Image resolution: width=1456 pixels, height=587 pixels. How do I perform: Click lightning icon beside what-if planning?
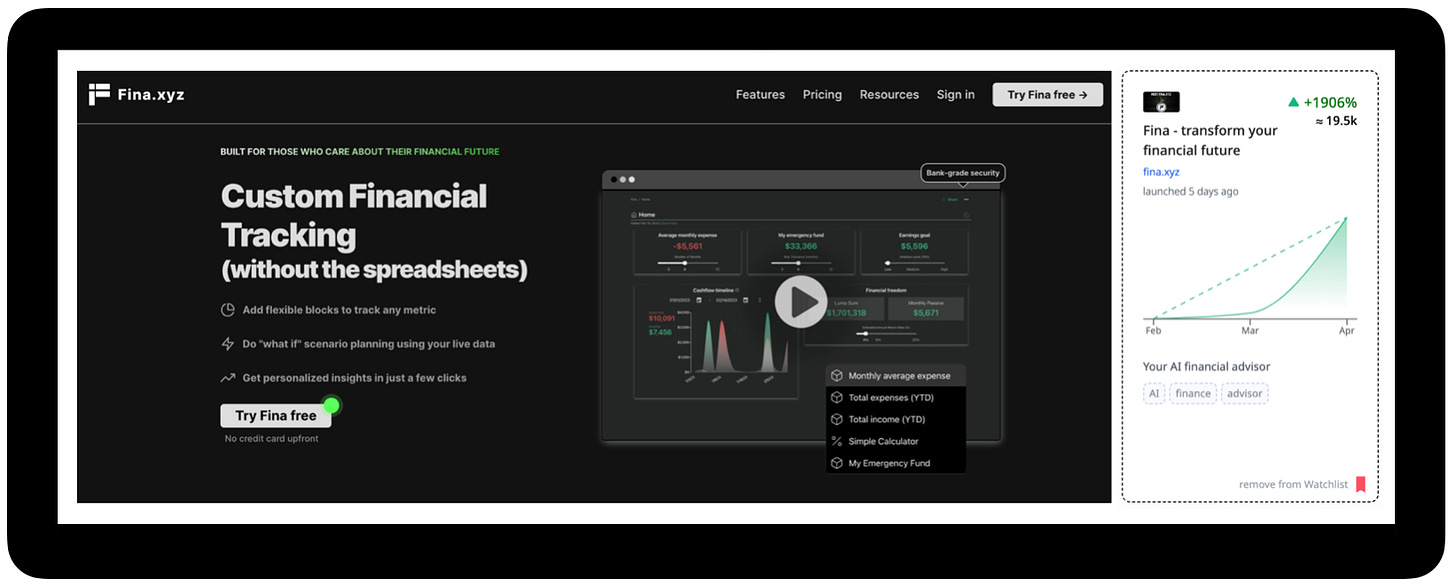[228, 344]
